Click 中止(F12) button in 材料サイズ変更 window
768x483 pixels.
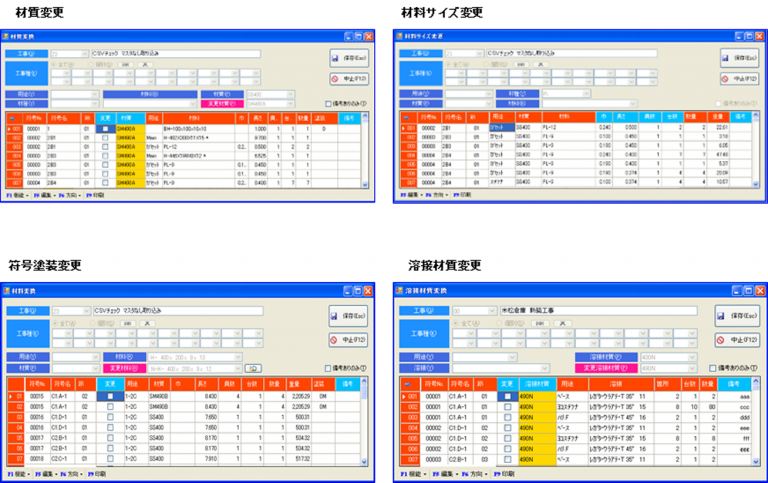pyautogui.click(x=740, y=79)
